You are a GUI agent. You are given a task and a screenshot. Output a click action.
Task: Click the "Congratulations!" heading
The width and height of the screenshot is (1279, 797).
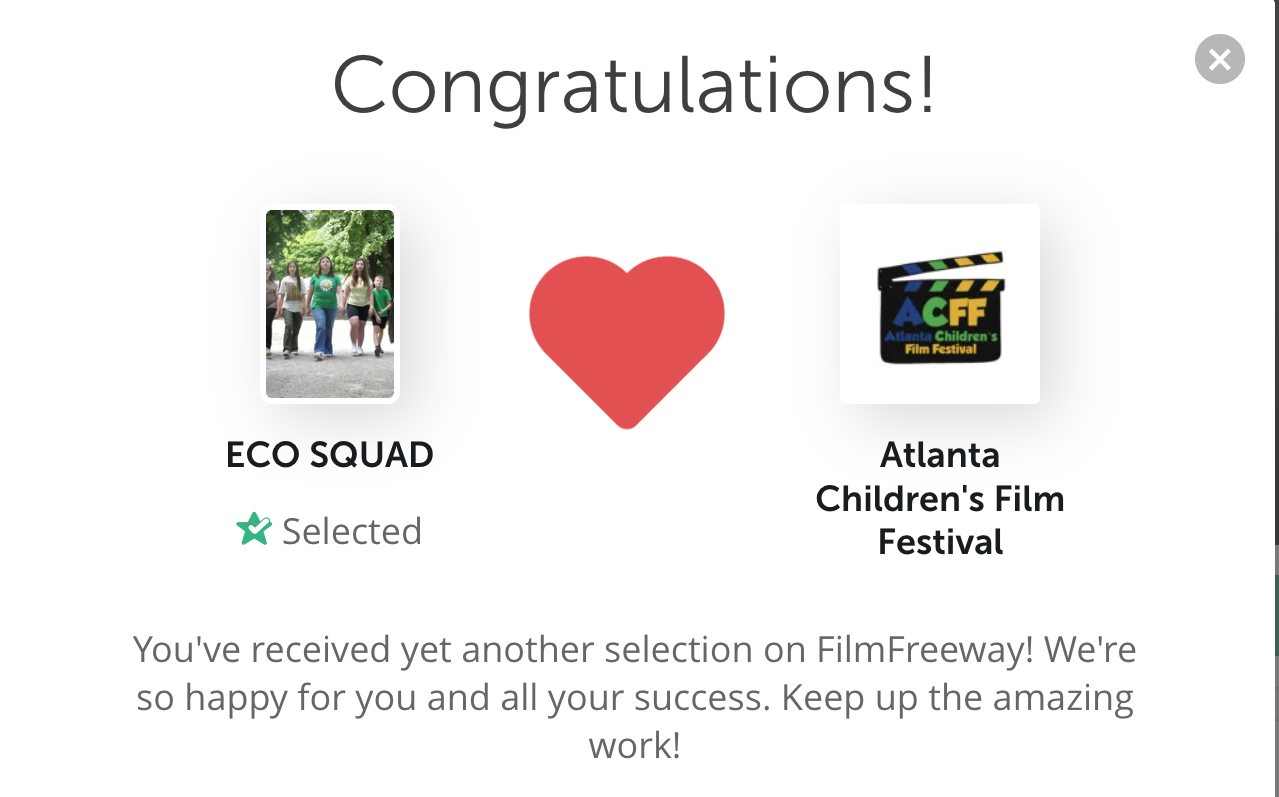(634, 85)
